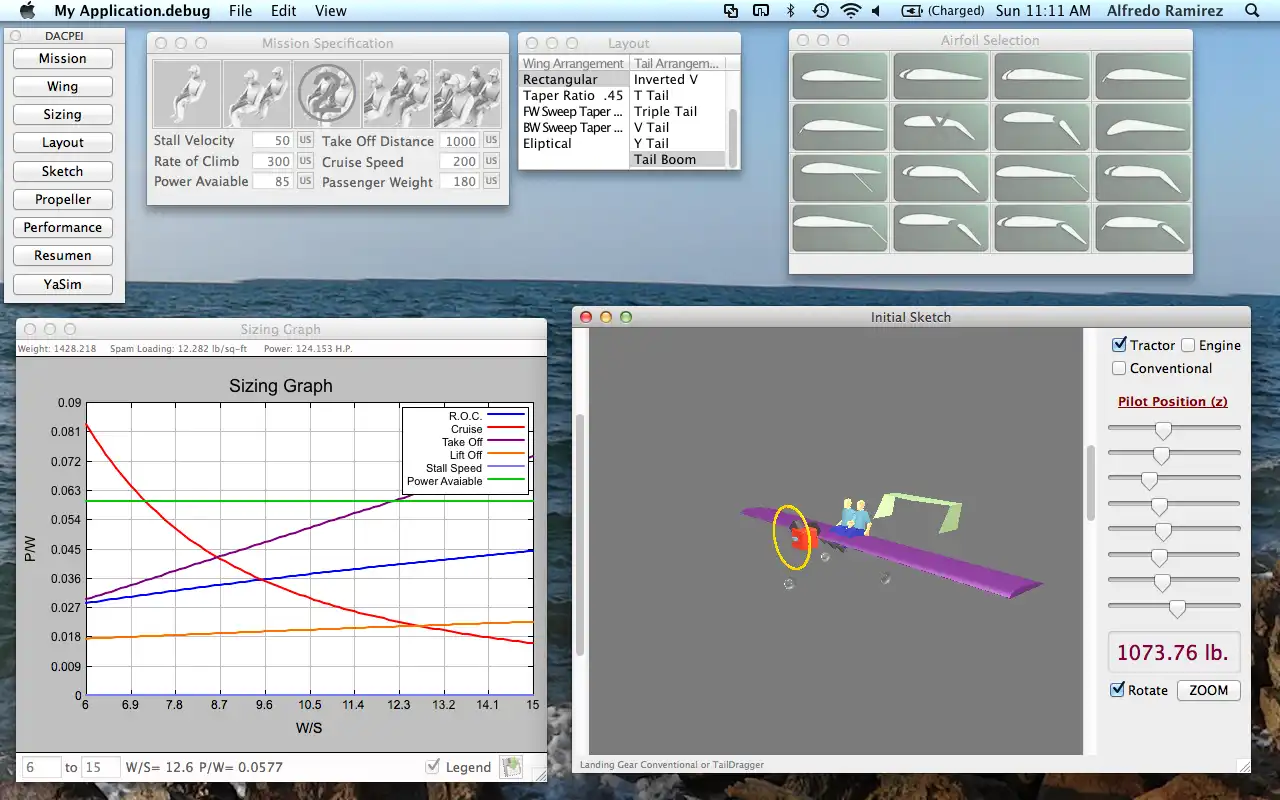Open the Edit menu

coord(283,12)
